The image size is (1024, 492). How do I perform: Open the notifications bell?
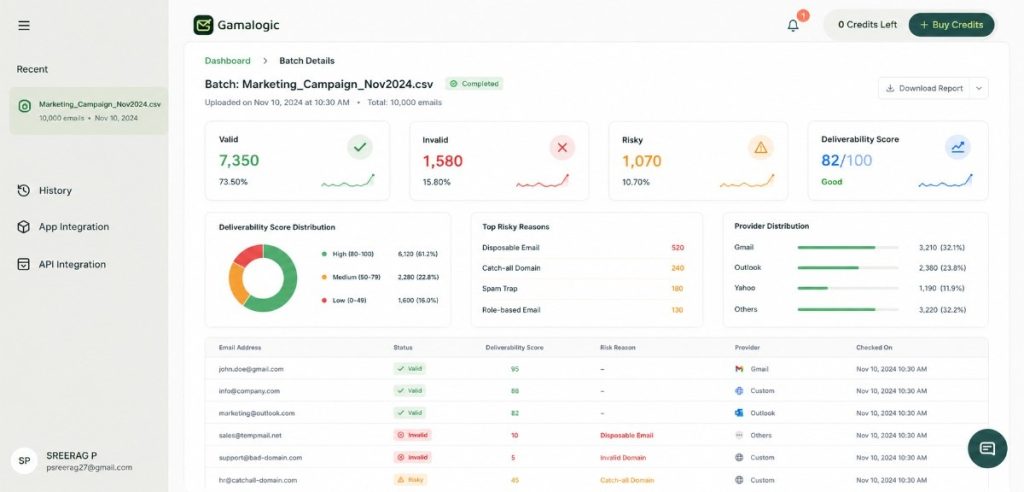pyautogui.click(x=793, y=25)
